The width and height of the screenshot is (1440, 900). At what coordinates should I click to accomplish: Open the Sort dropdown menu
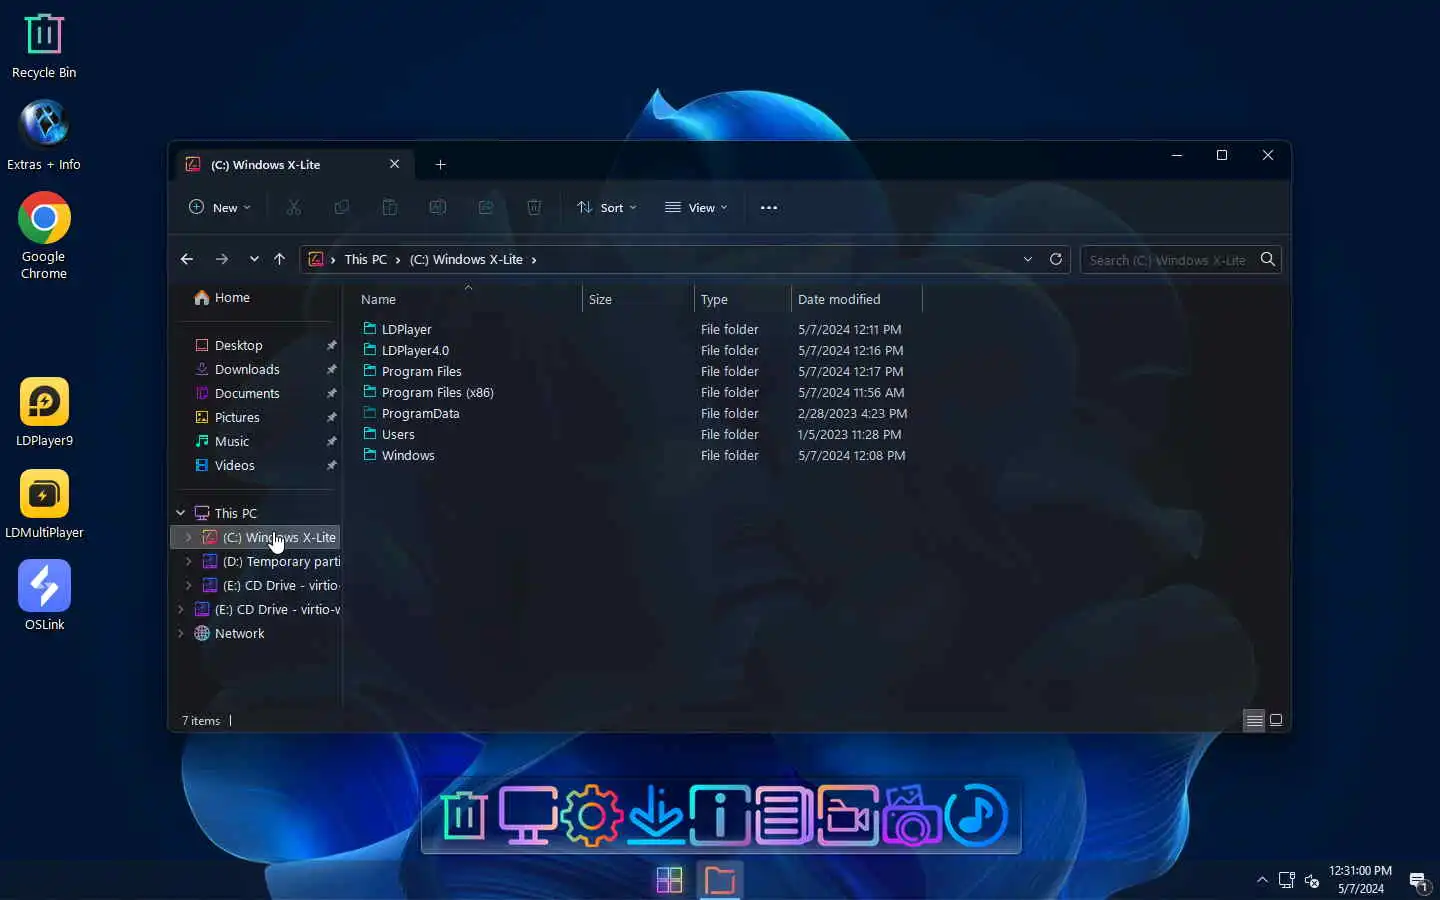coord(607,207)
